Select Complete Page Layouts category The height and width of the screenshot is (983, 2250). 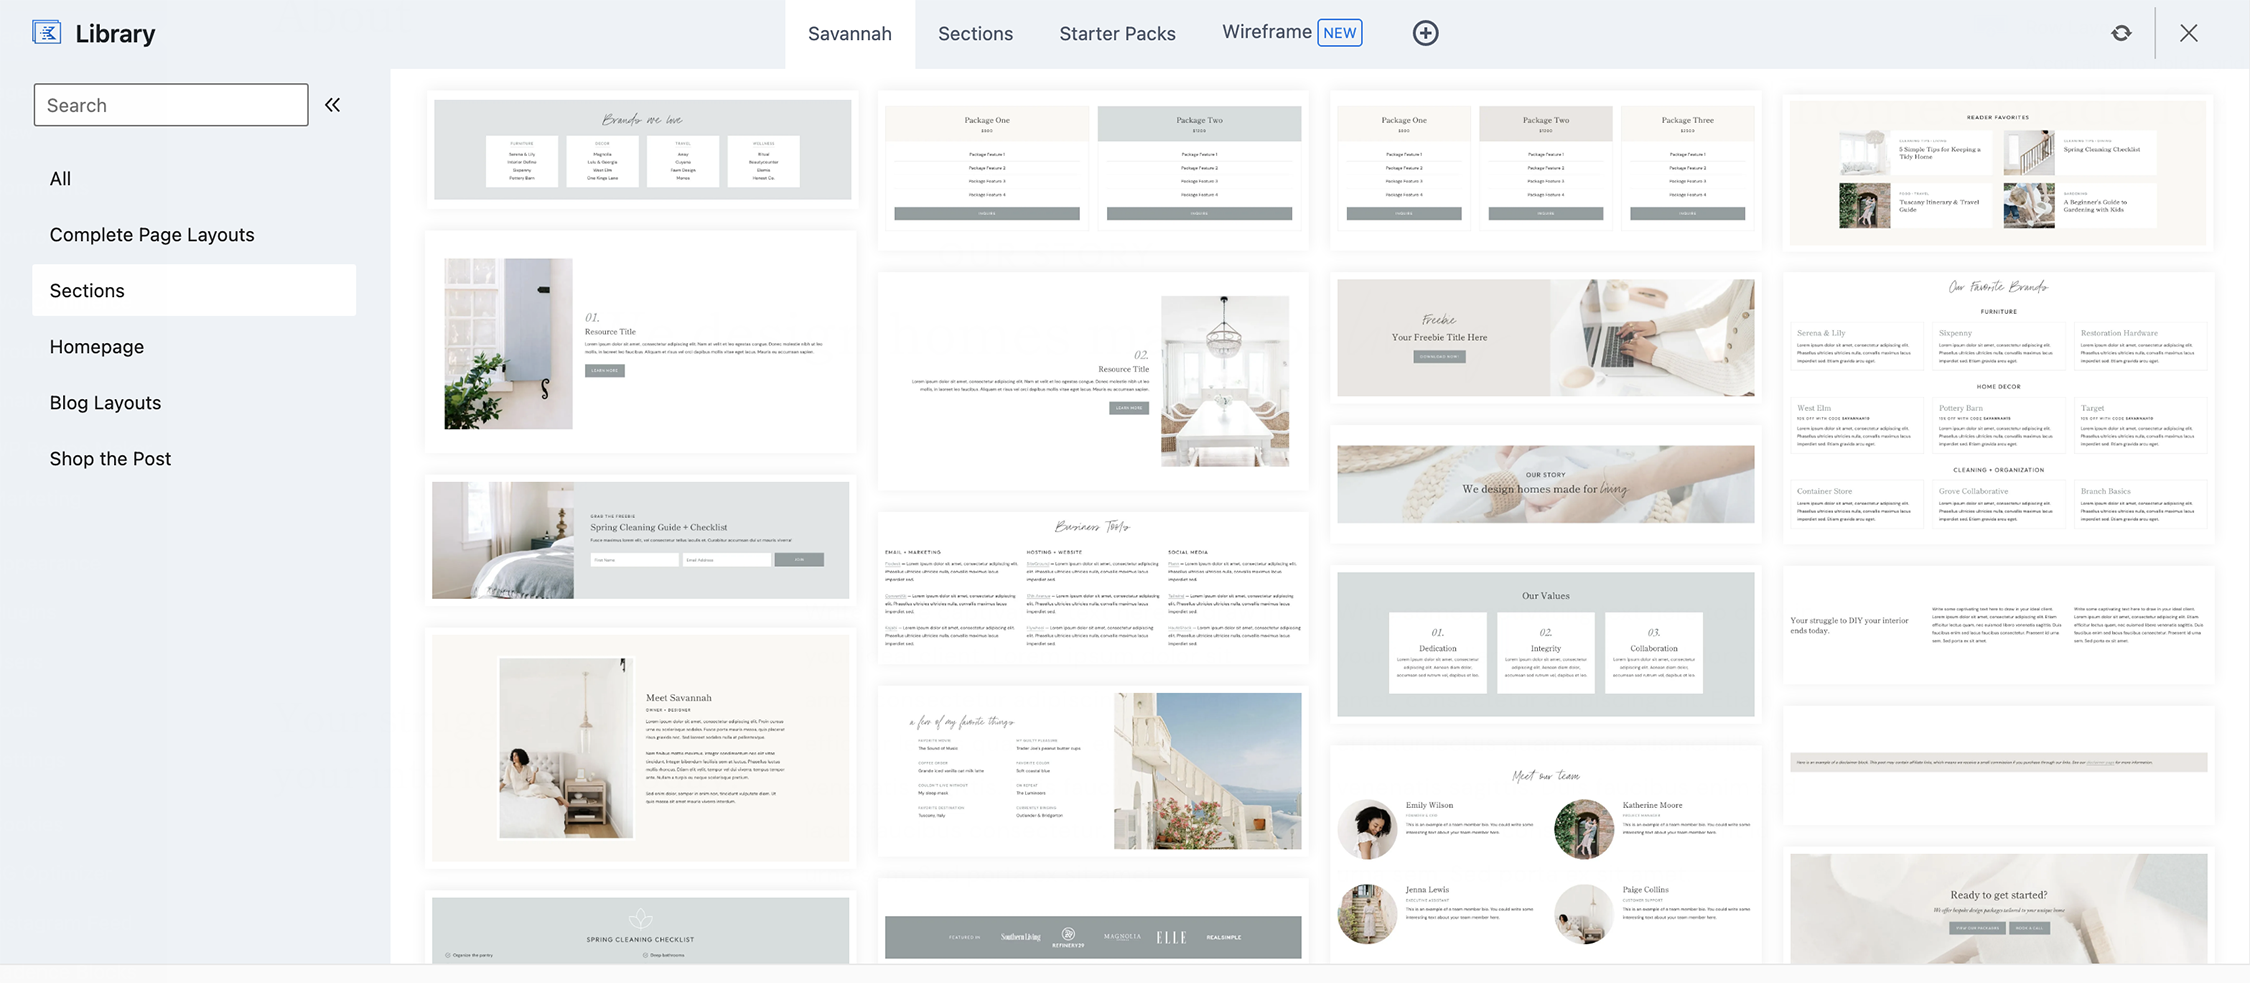tap(152, 235)
